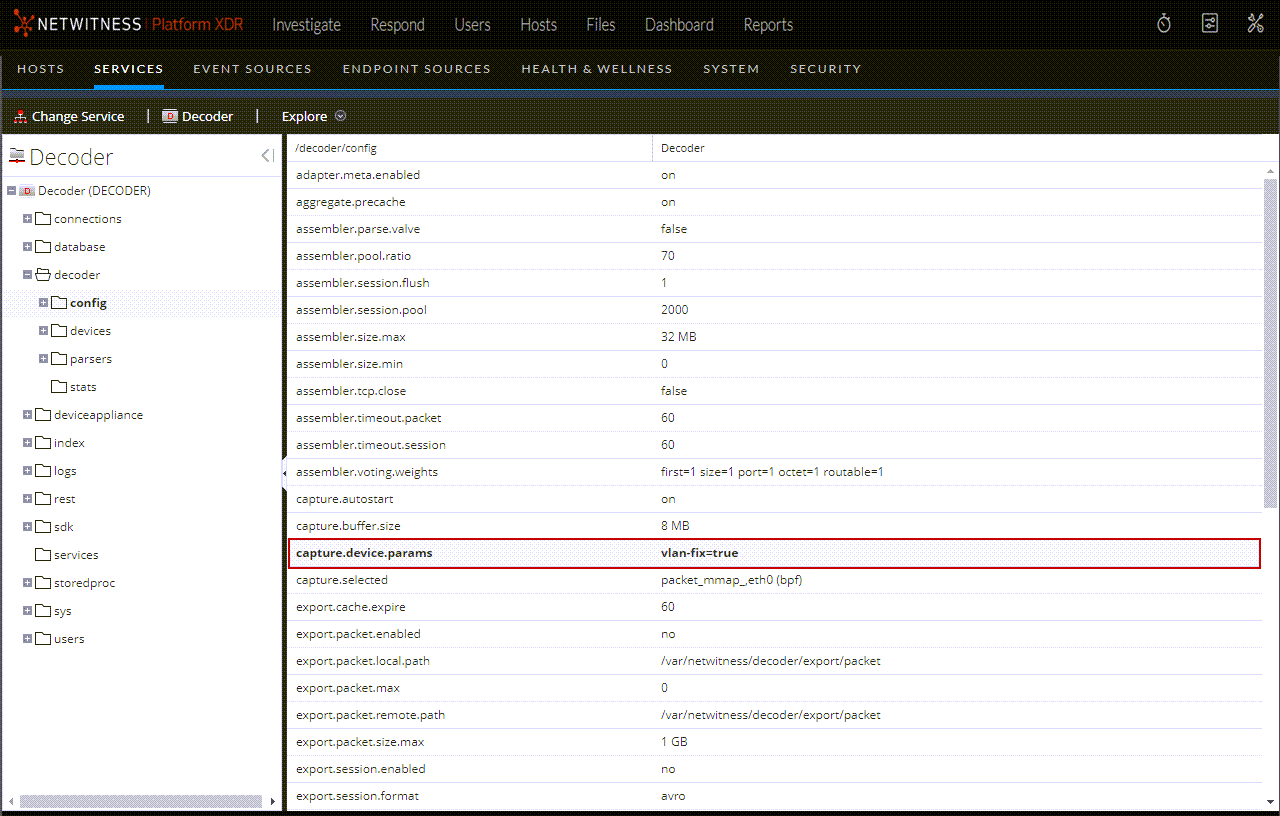Click the Decoder (DECODER) root node icon
This screenshot has width=1280, height=816.
(x=28, y=190)
